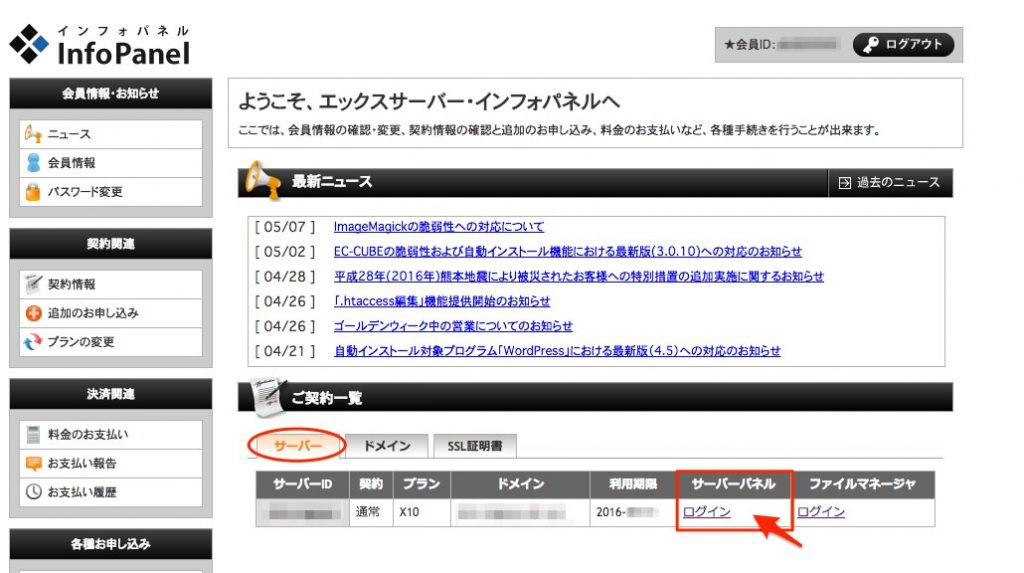This screenshot has height=573, width=1024.
Task: Click the plan change arrows icon
Action: pyautogui.click(x=33, y=342)
